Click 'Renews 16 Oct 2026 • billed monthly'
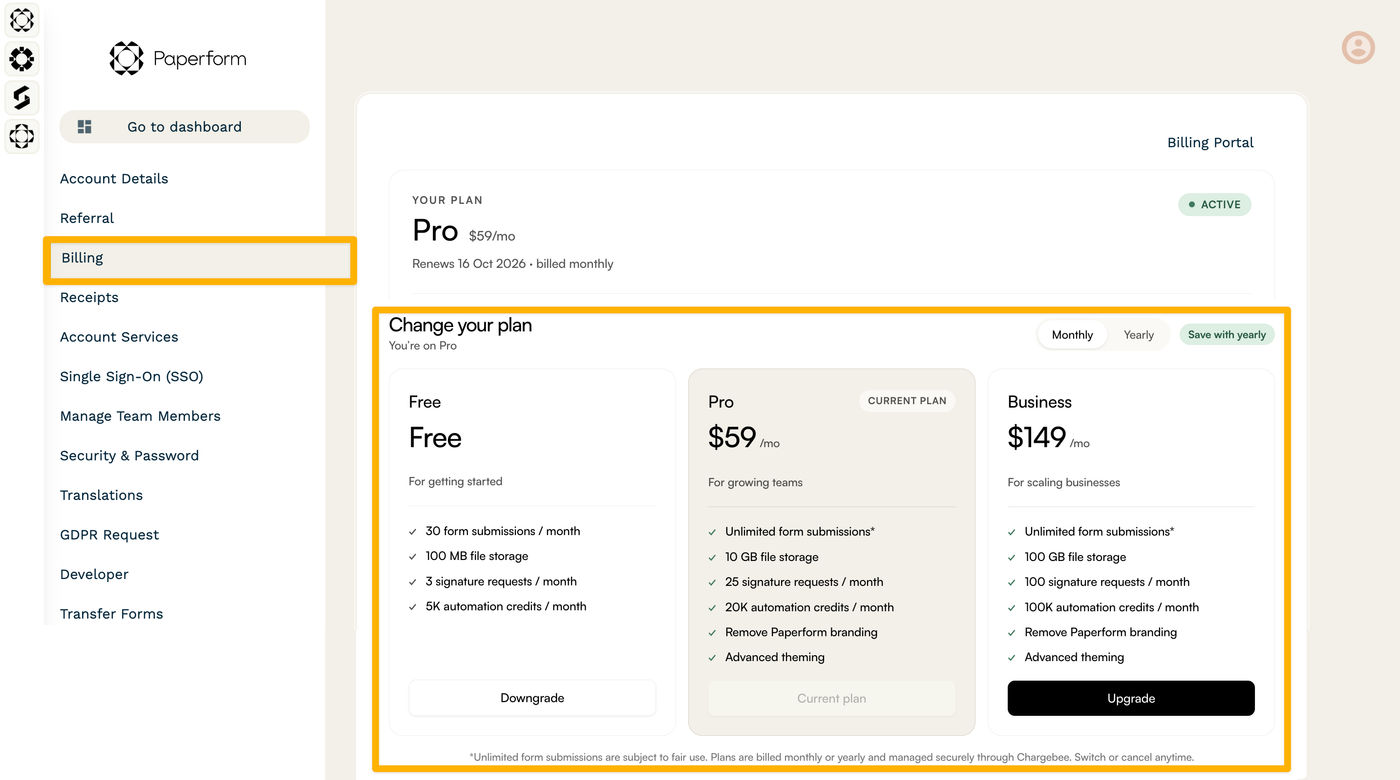1400x780 pixels. (513, 264)
